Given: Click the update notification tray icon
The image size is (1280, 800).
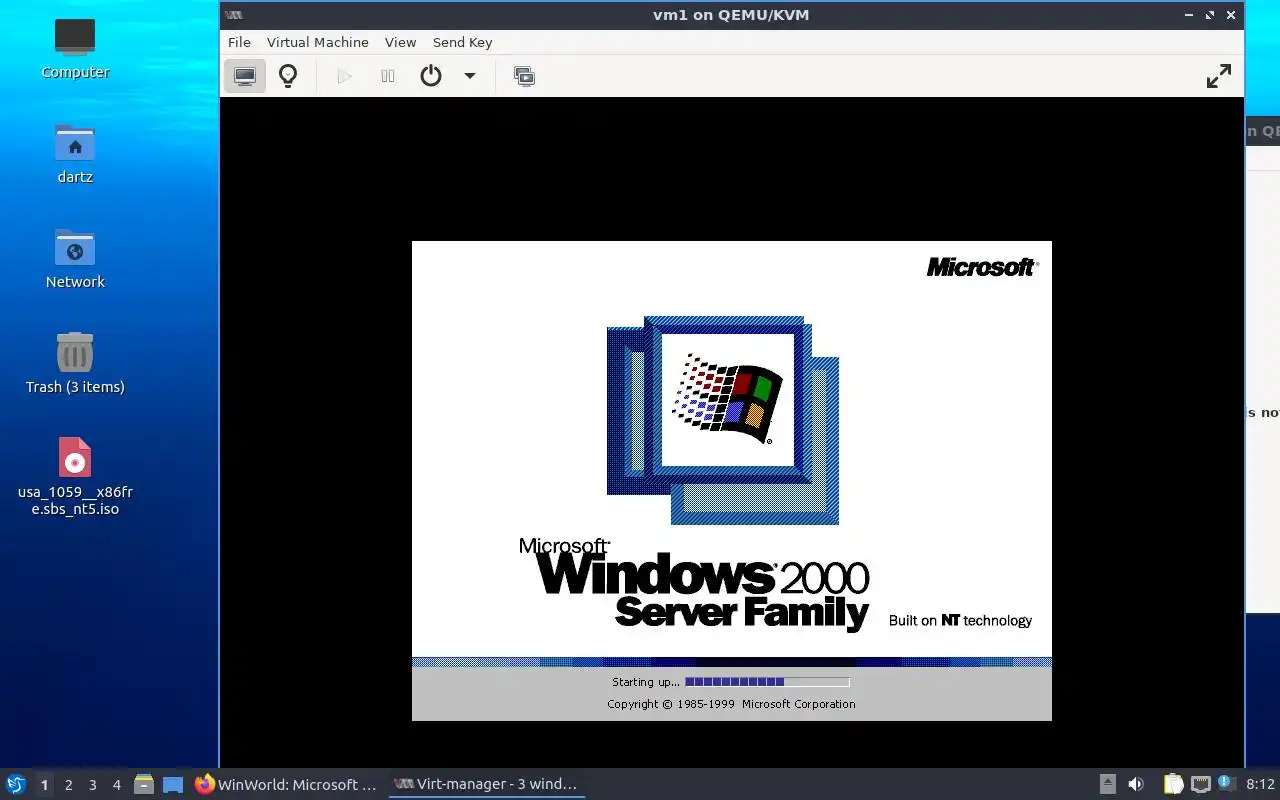Looking at the screenshot, I should click(1226, 784).
